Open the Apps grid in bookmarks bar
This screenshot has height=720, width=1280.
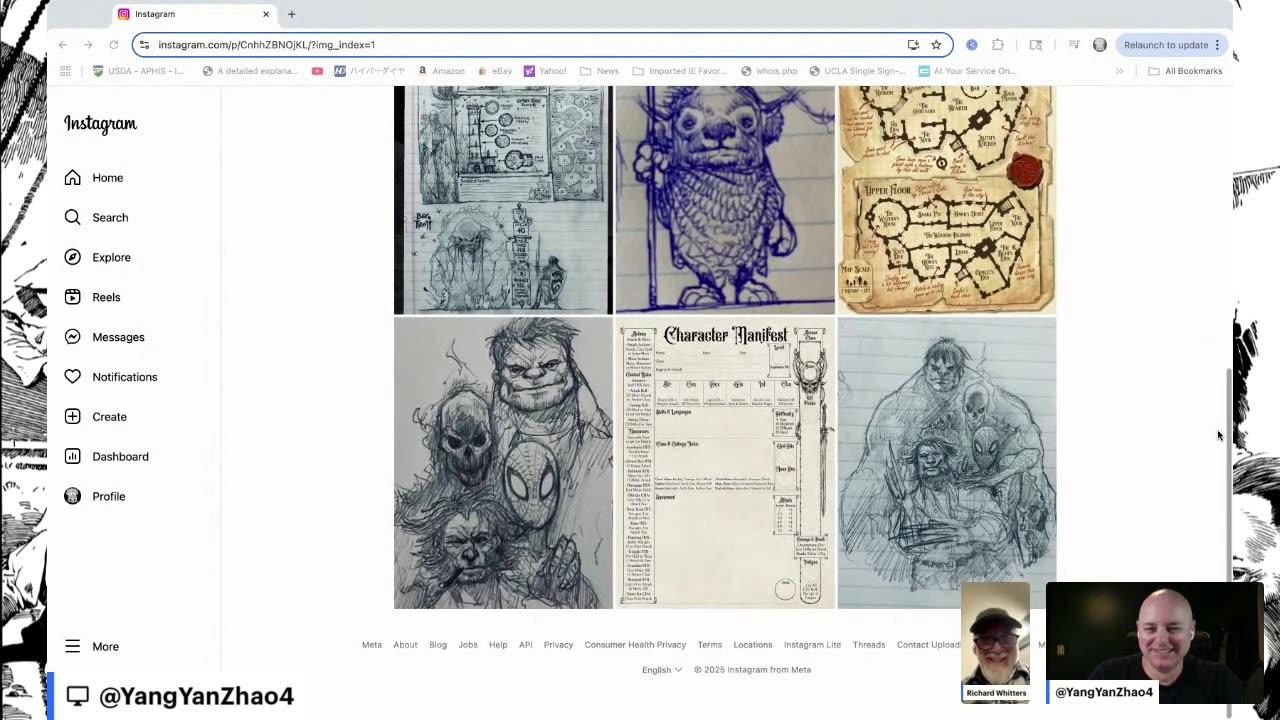pyautogui.click(x=66, y=71)
